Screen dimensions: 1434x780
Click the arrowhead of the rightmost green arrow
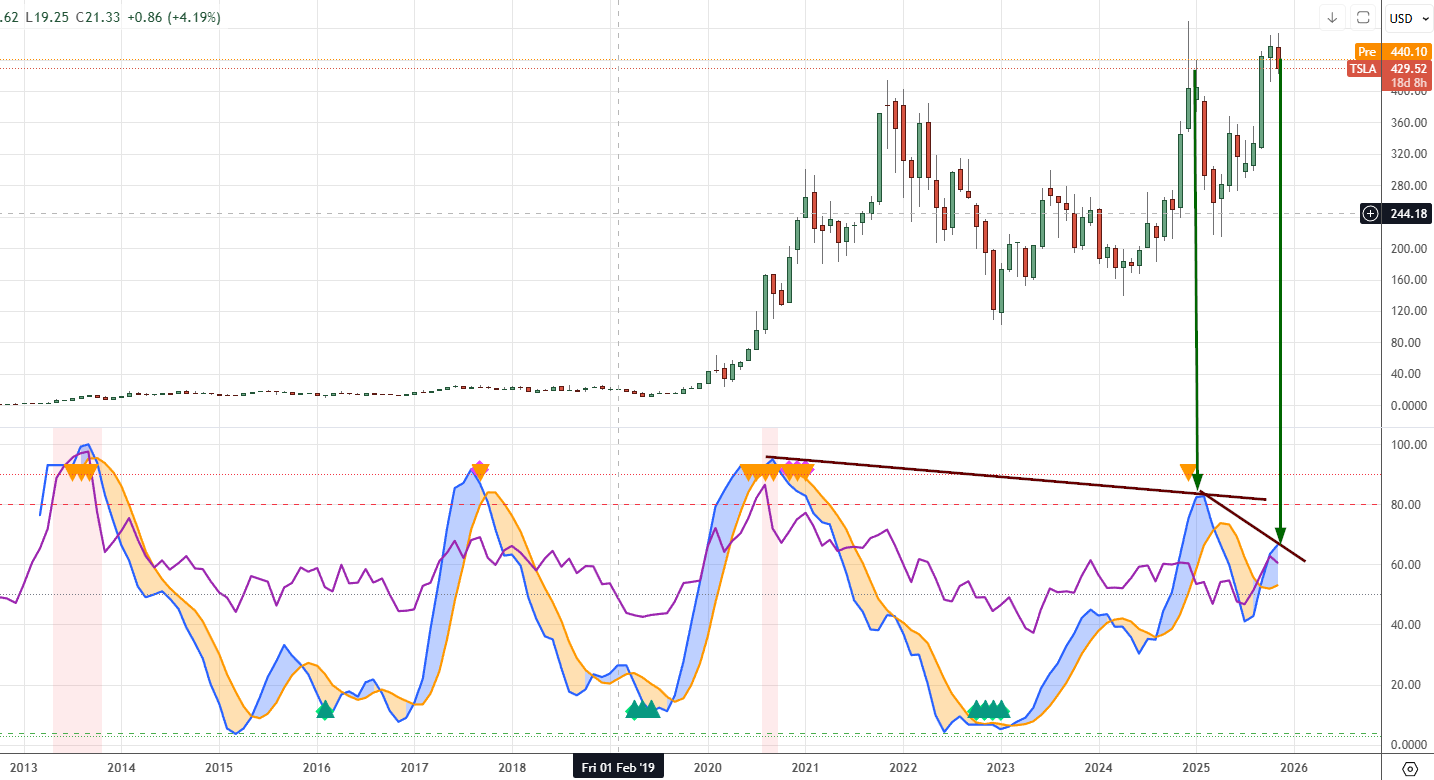coord(1280,535)
